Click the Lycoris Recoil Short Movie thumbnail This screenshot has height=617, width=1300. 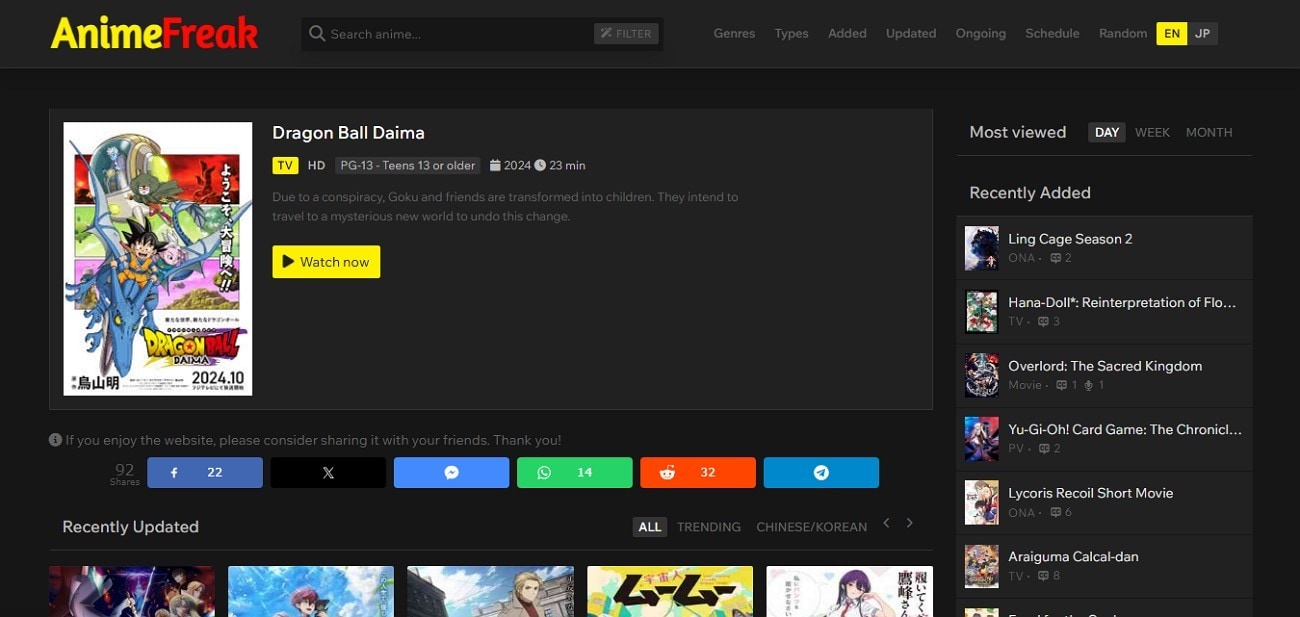click(x=981, y=502)
